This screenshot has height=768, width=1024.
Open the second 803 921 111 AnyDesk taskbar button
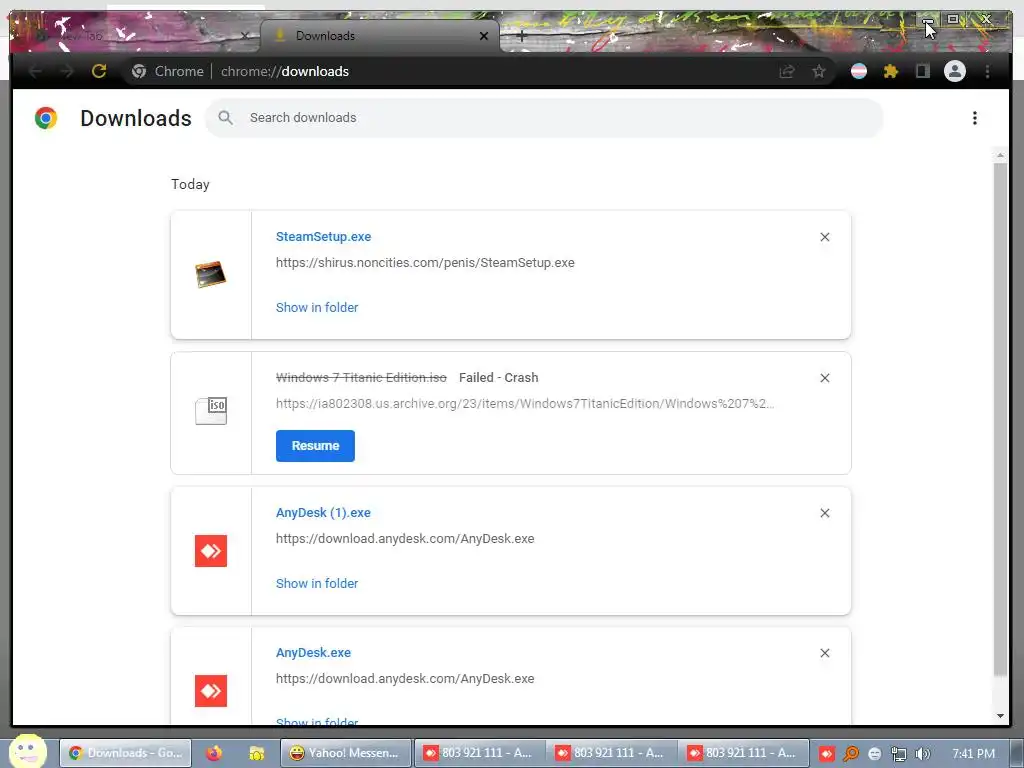coord(611,753)
